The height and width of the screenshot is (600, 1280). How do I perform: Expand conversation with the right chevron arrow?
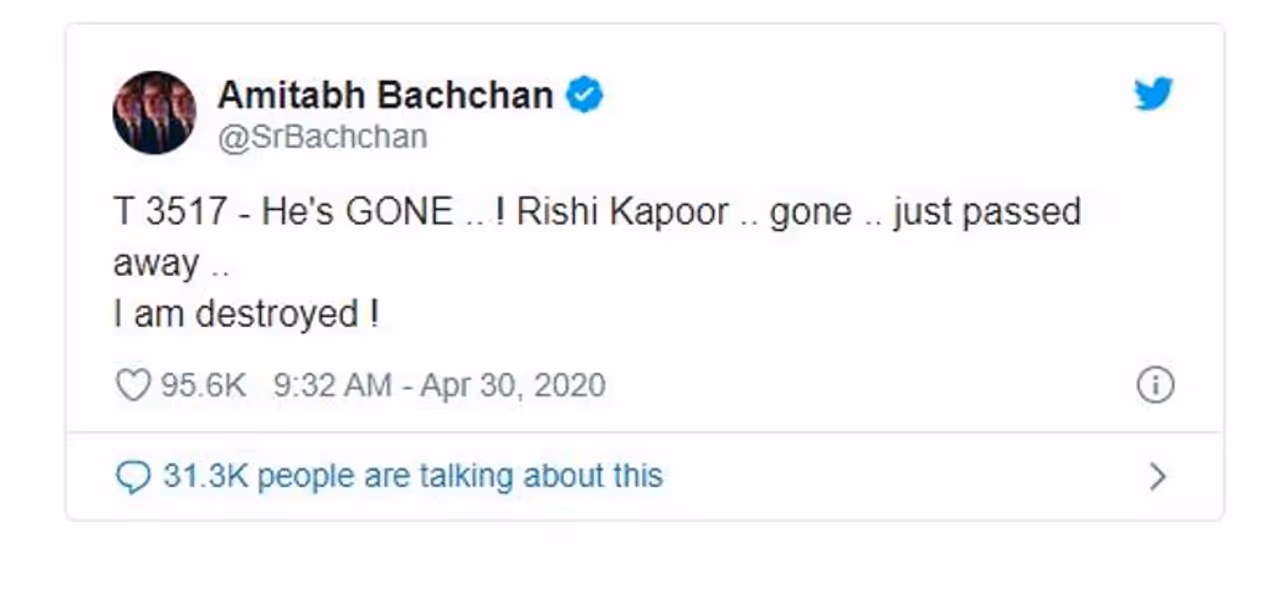[1158, 477]
